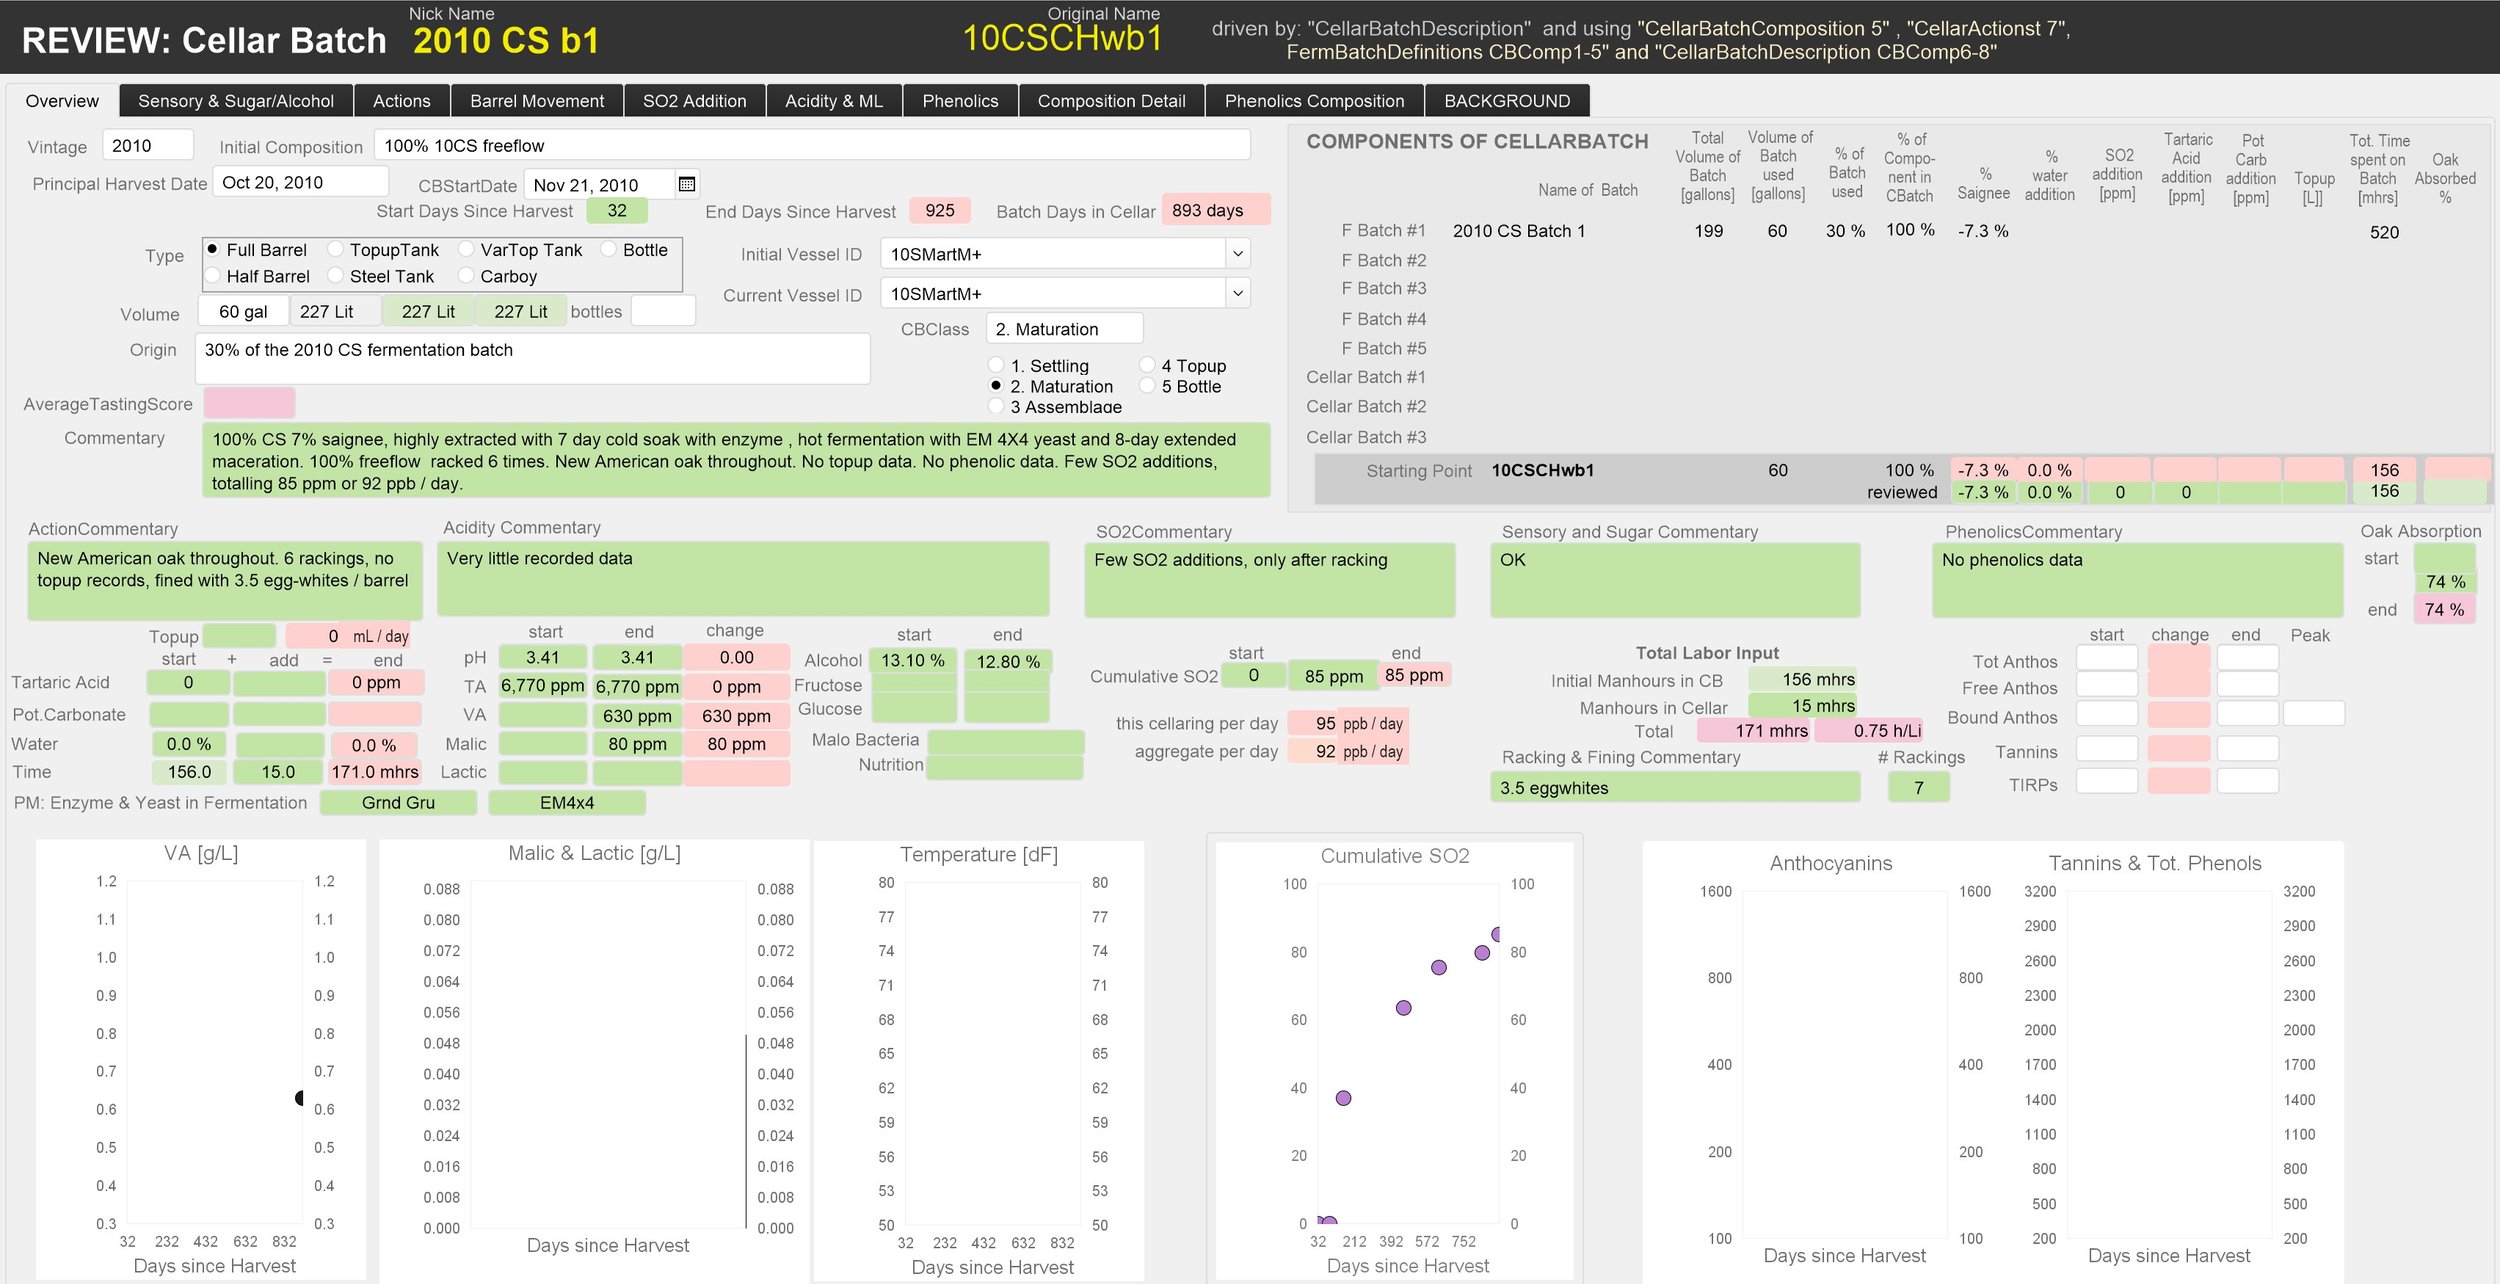Click the Starting Point 10CSCHwb1 entry

[x=1542, y=470]
